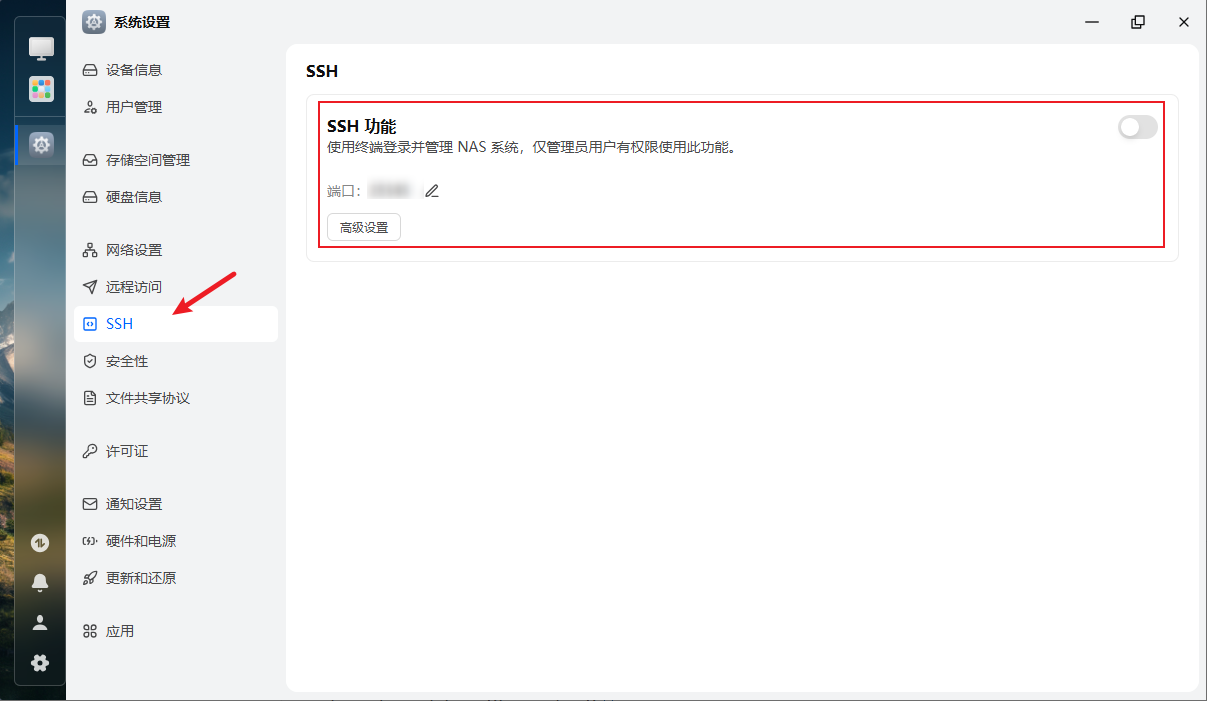Open the desktop monitor icon in dock
This screenshot has height=701, width=1207.
tap(41, 48)
